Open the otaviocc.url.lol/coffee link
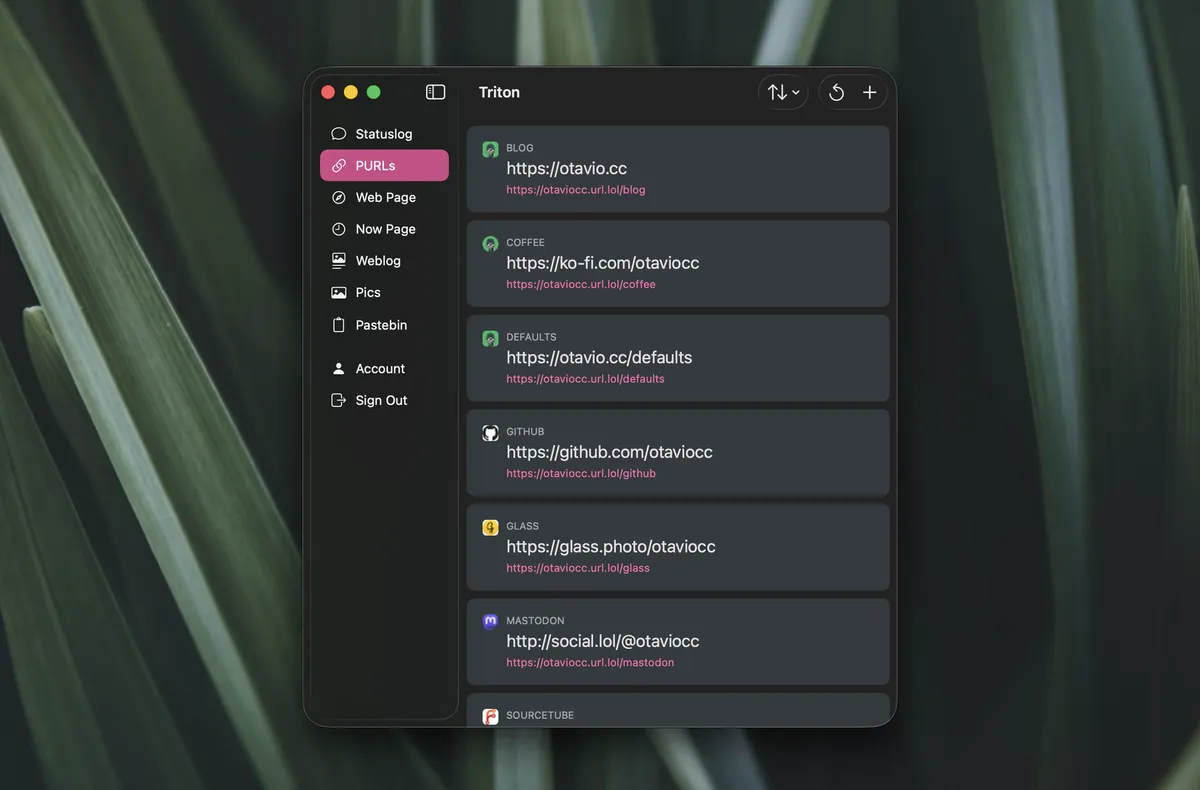The height and width of the screenshot is (790, 1200). (581, 284)
